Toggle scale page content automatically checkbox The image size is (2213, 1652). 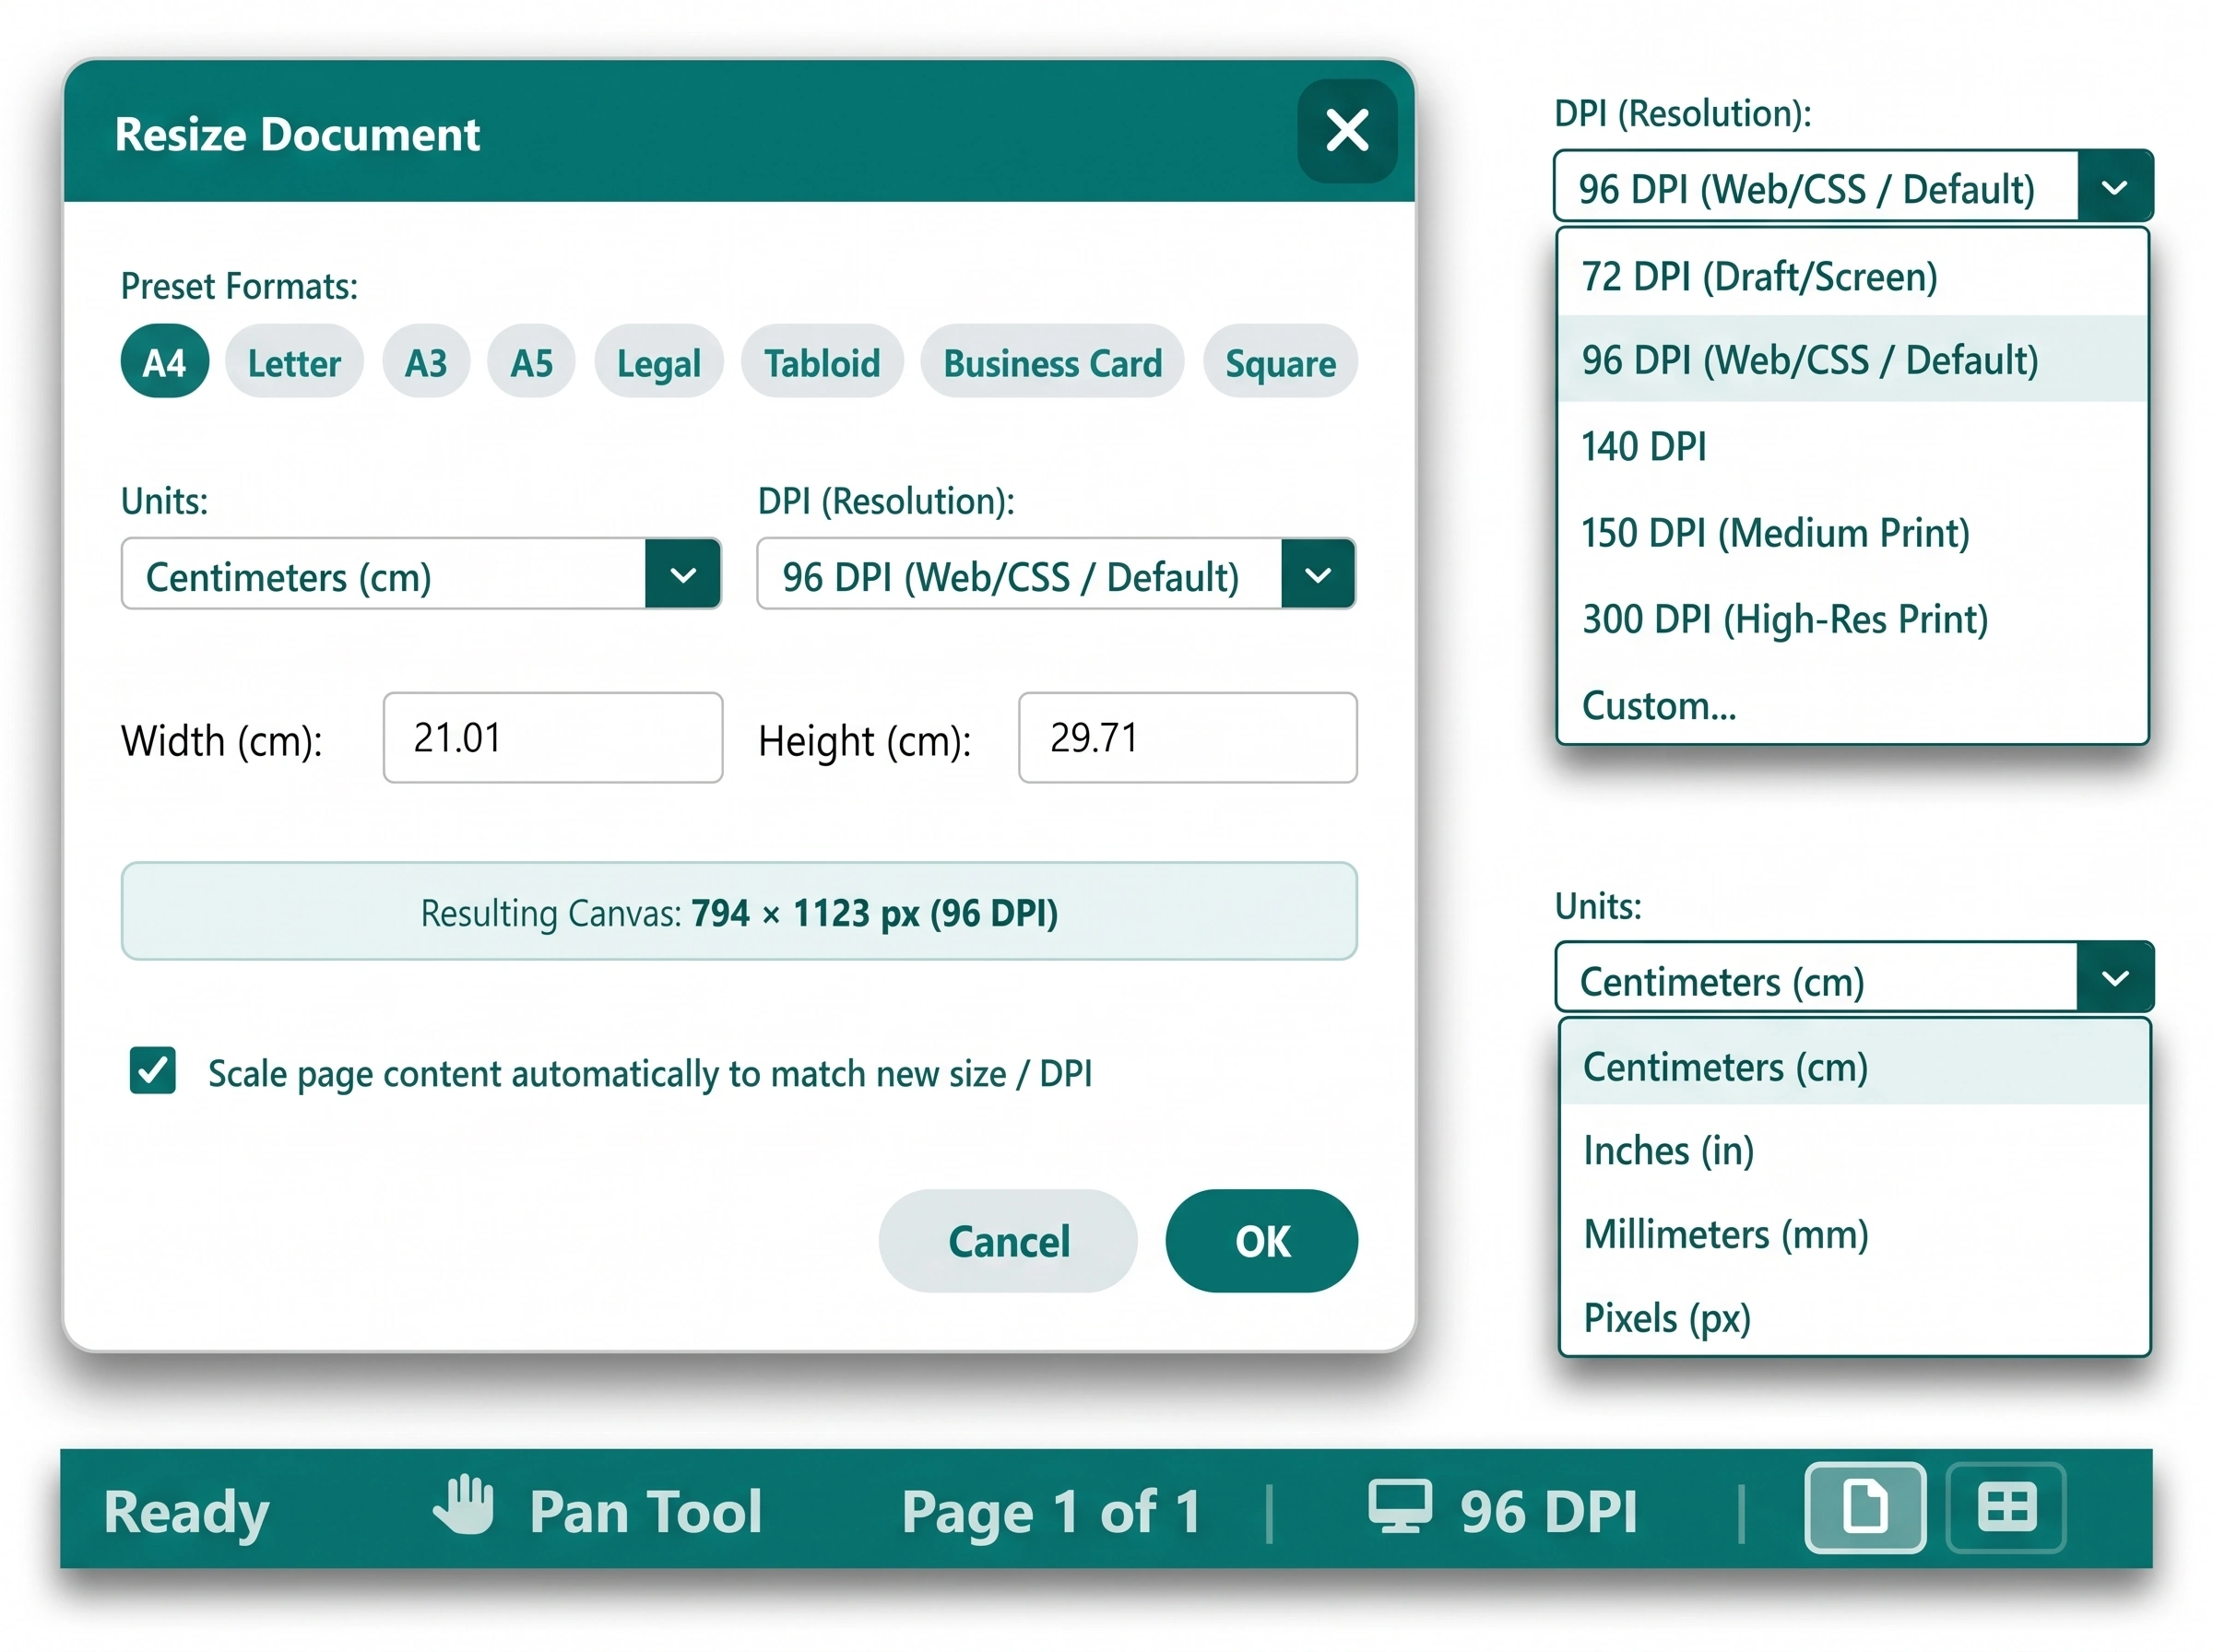[x=153, y=1071]
